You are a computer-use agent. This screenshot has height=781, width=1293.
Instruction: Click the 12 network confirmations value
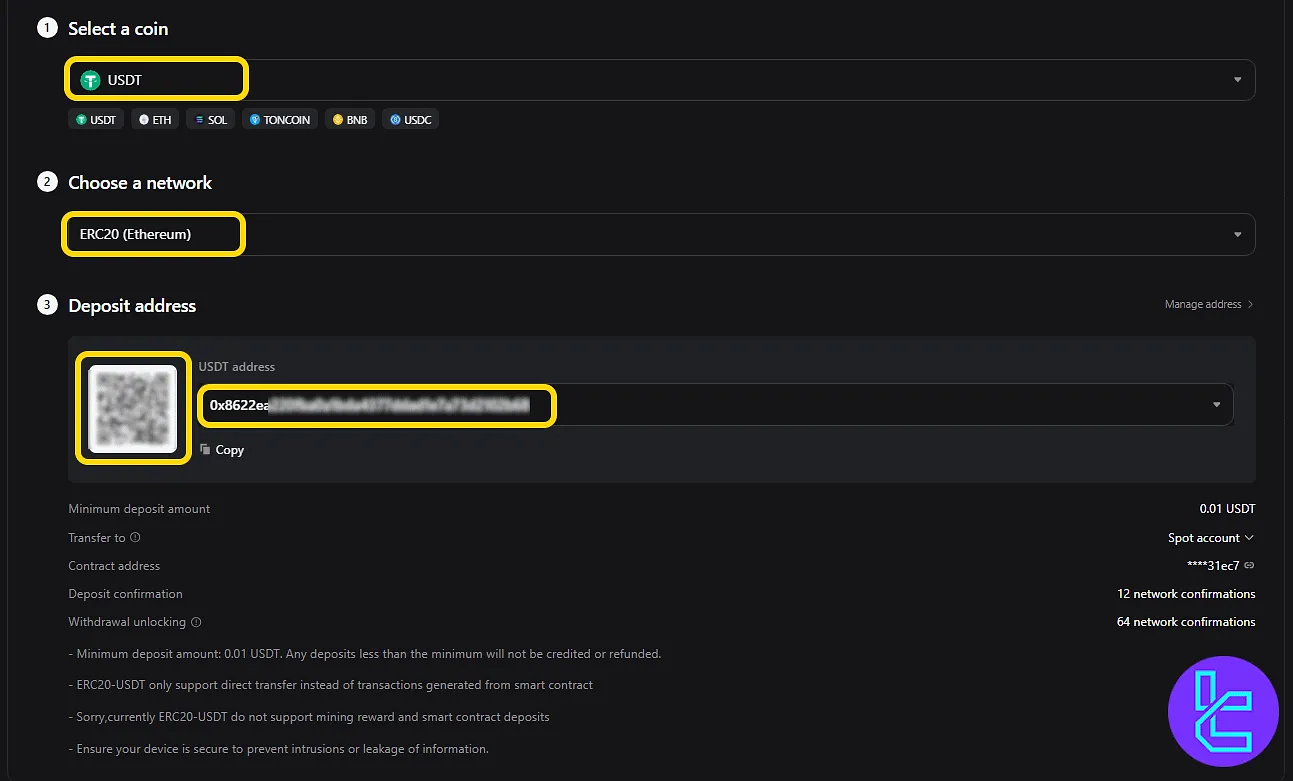click(x=1186, y=594)
